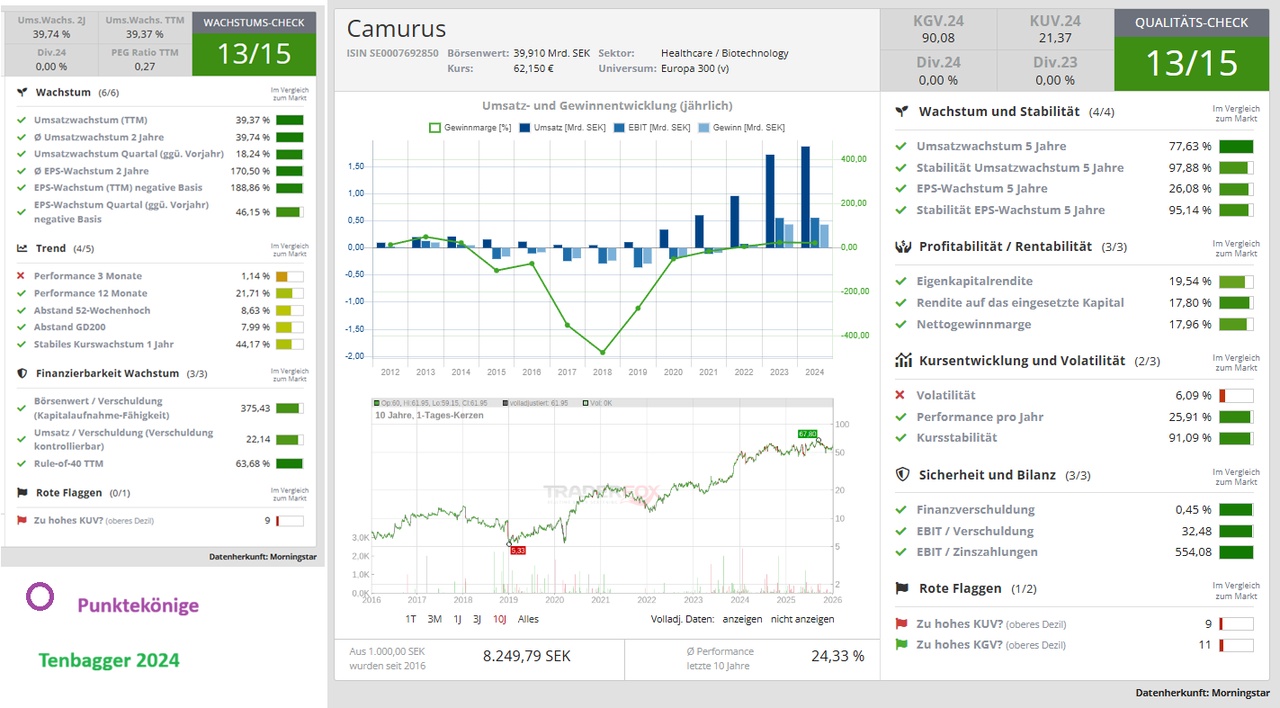This screenshot has height=708, width=1280.
Task: Select the 3M chart time range
Action: click(x=434, y=619)
